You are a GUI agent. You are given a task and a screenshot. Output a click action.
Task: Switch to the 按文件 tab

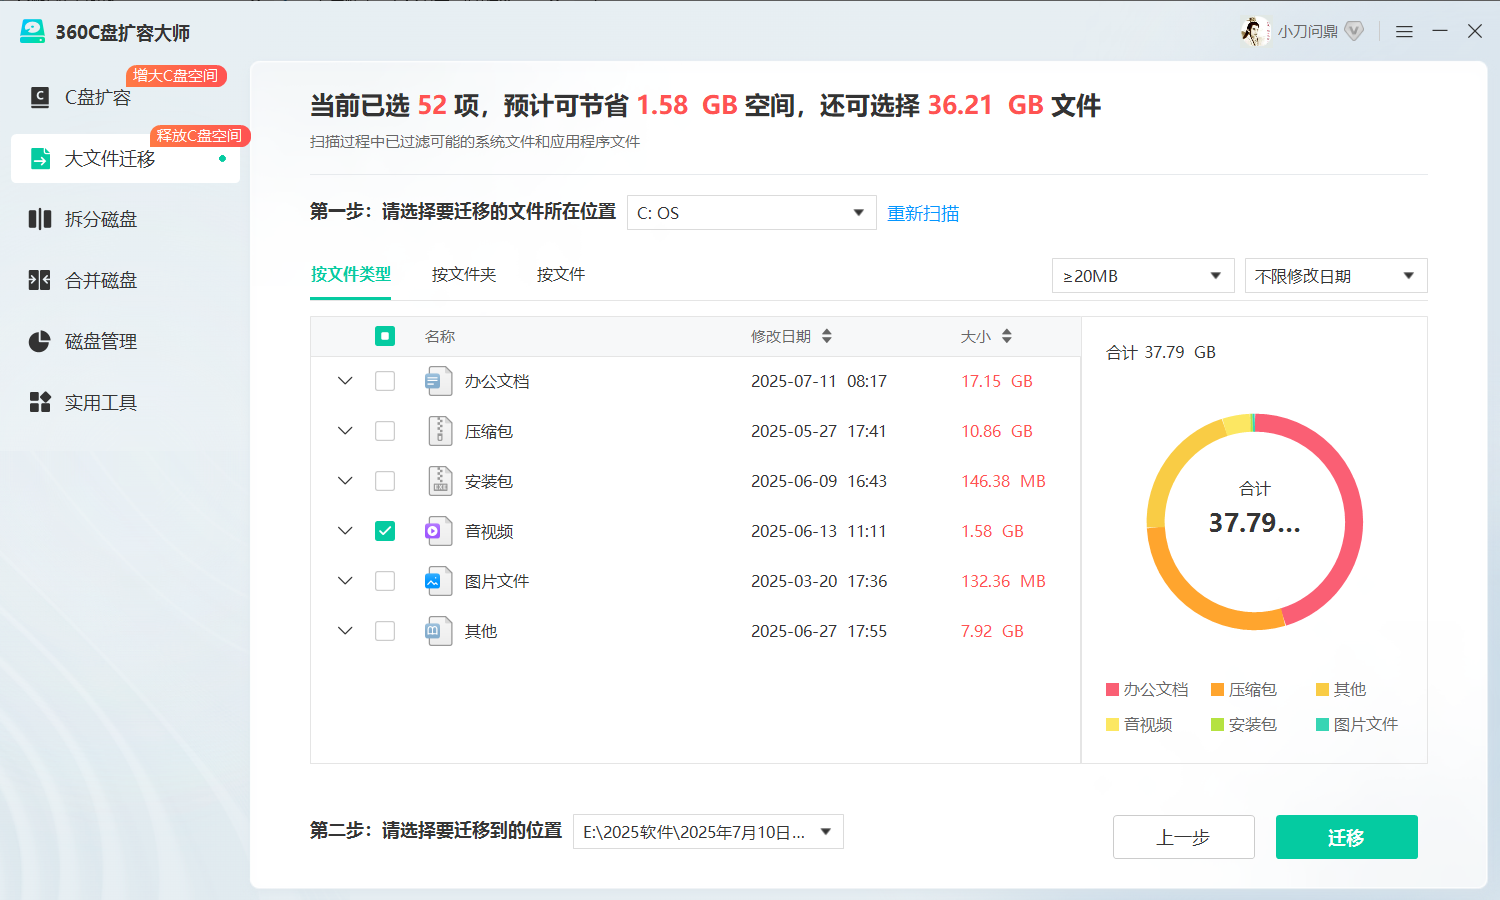(x=560, y=275)
